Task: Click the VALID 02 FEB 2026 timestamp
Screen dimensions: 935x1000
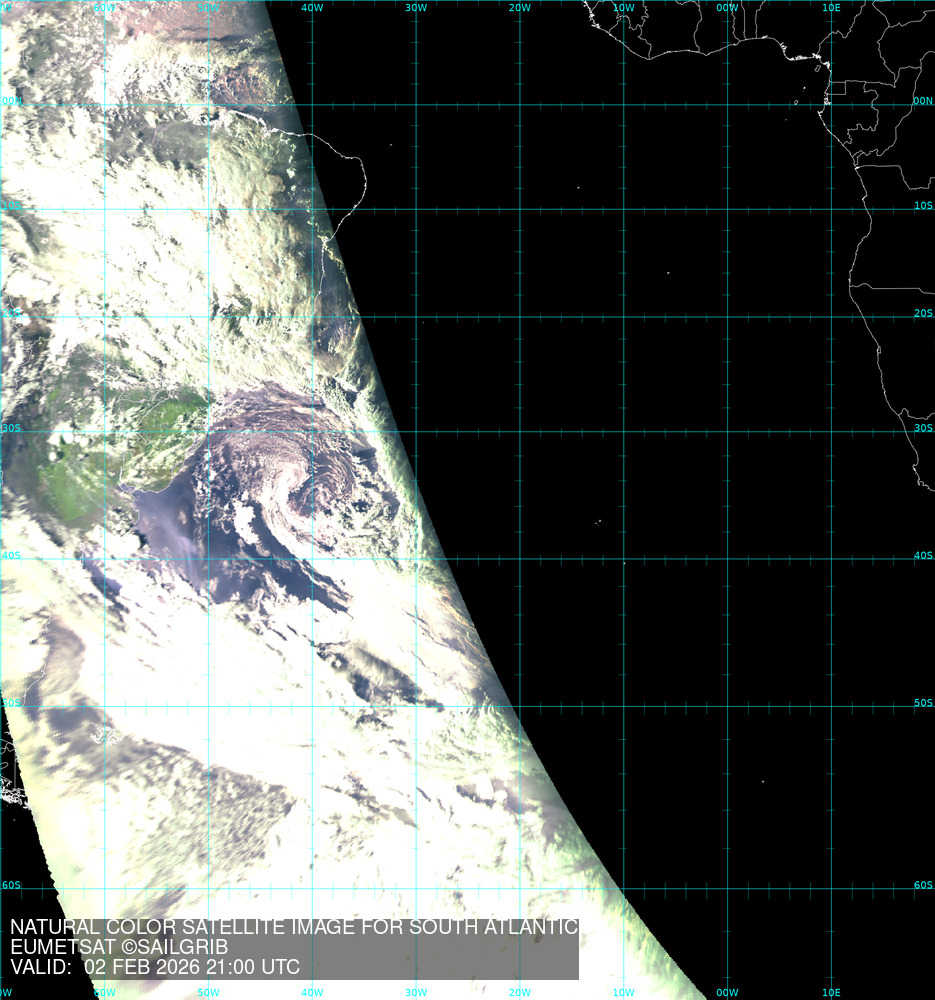Action: point(155,967)
